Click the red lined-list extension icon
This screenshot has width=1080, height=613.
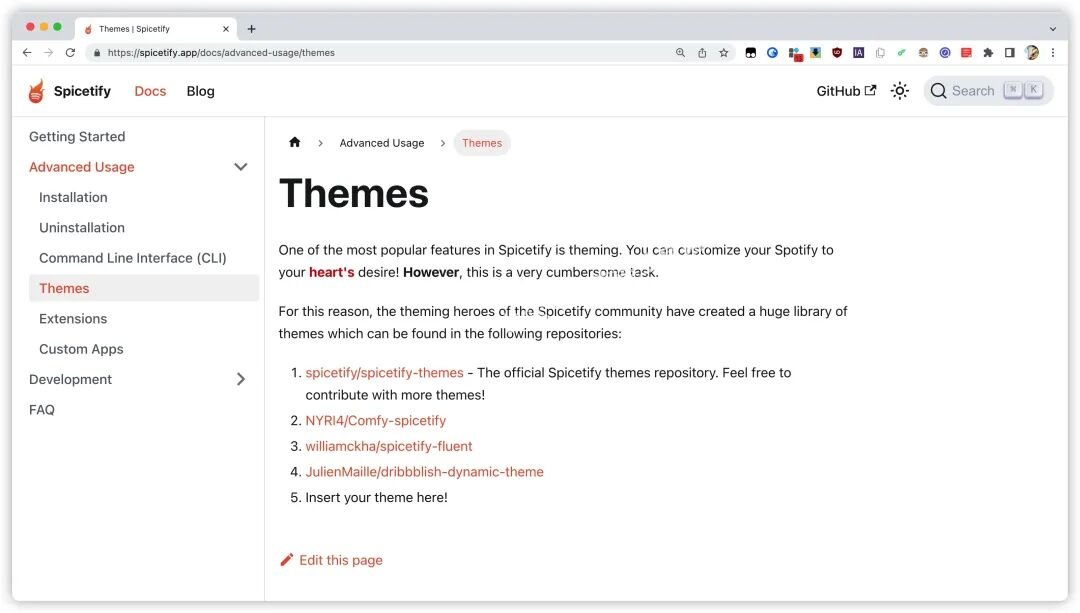[966, 52]
